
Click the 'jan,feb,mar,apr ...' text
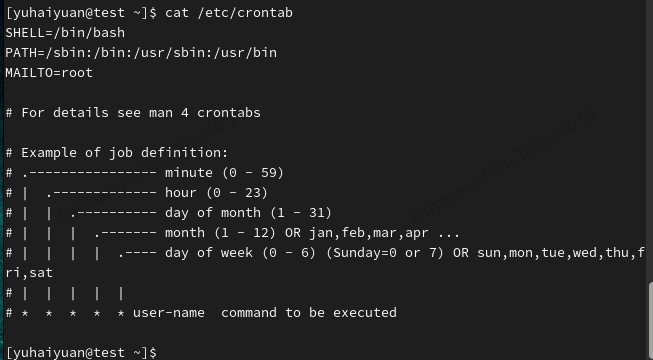(384, 233)
